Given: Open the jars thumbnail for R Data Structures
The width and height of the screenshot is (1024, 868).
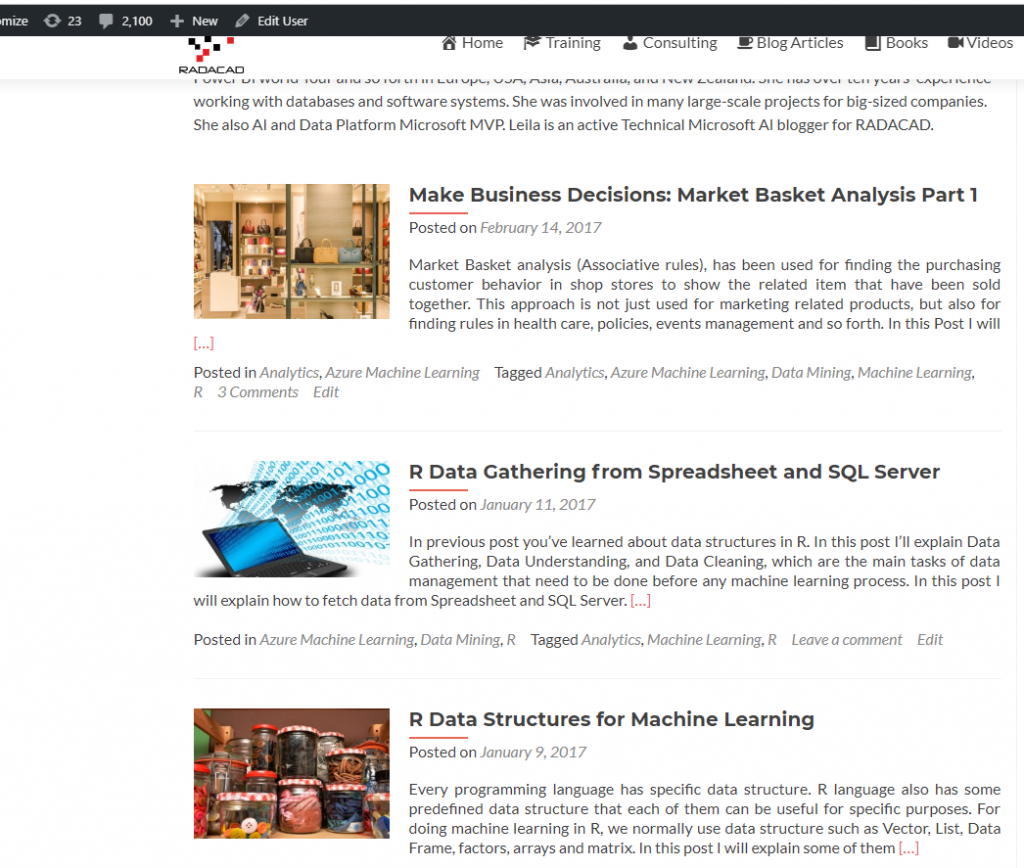Looking at the screenshot, I should click(x=291, y=773).
